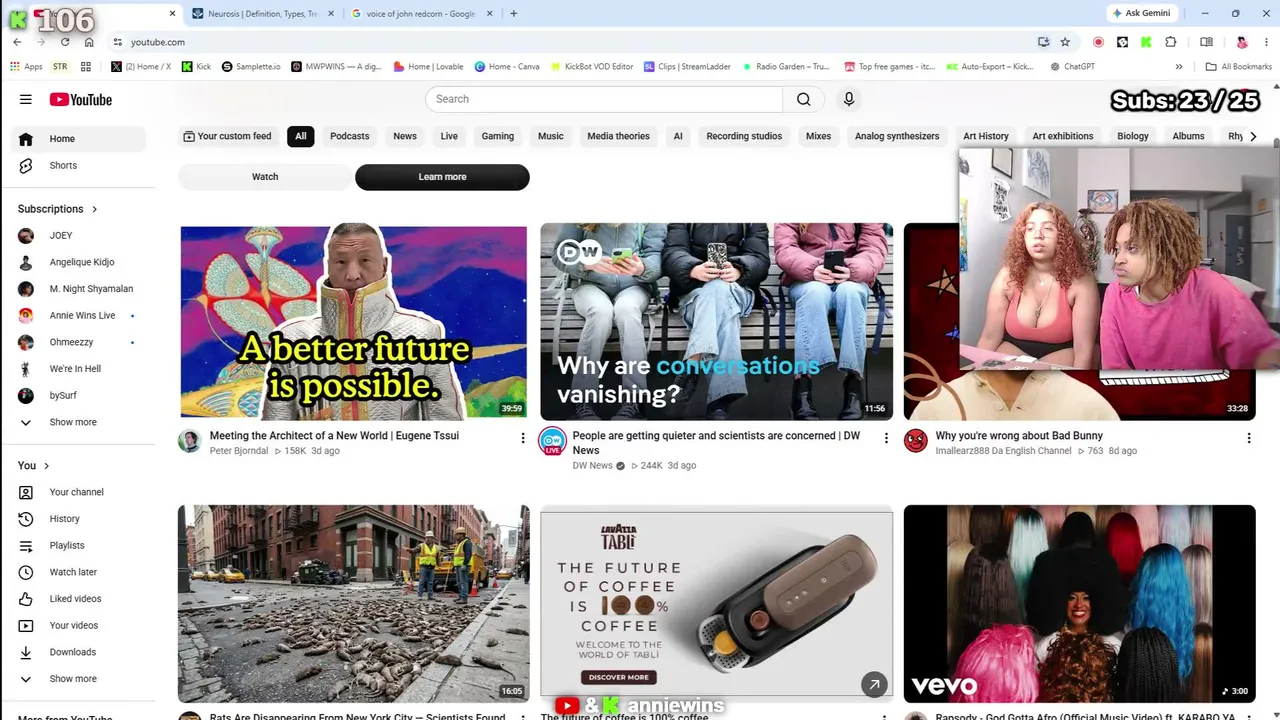Start voice search with the microphone icon
The image size is (1280, 720).
click(x=849, y=99)
